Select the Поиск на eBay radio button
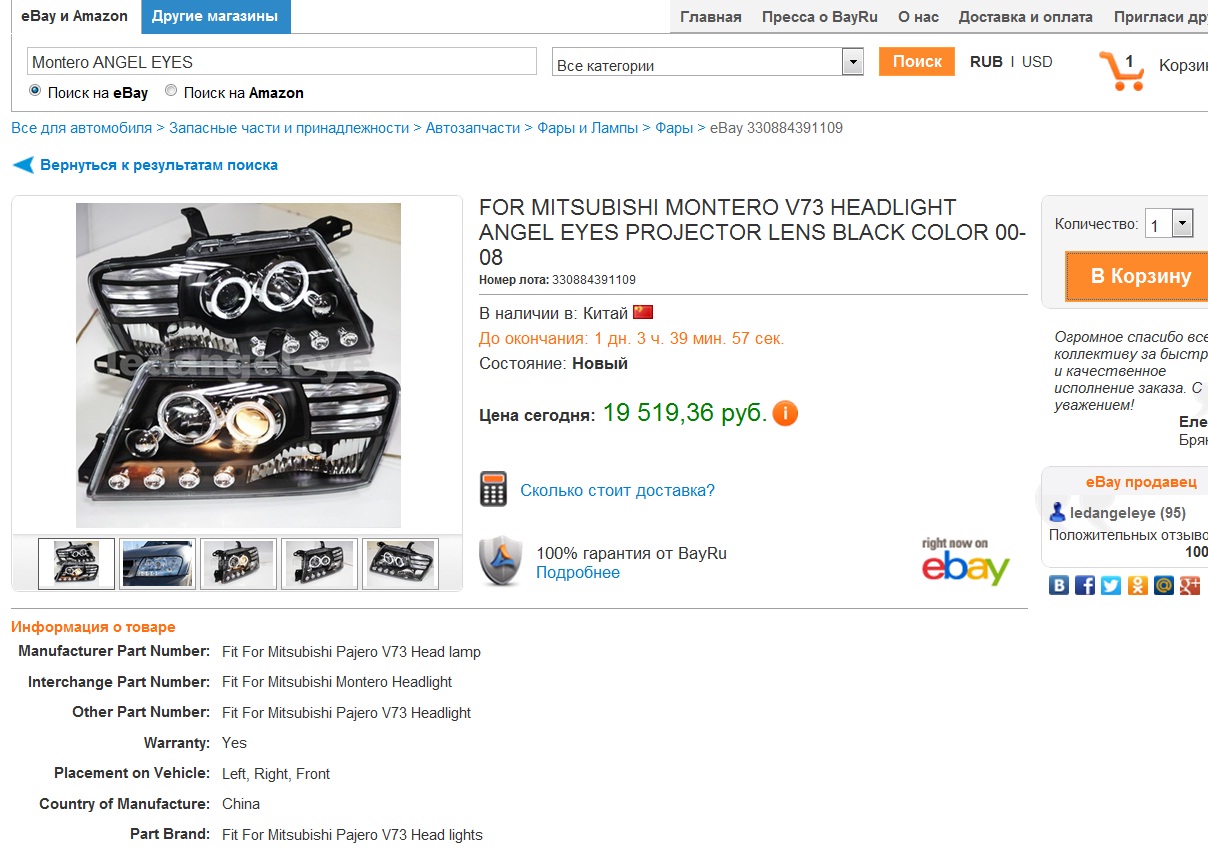The height and width of the screenshot is (854, 1208). (35, 91)
